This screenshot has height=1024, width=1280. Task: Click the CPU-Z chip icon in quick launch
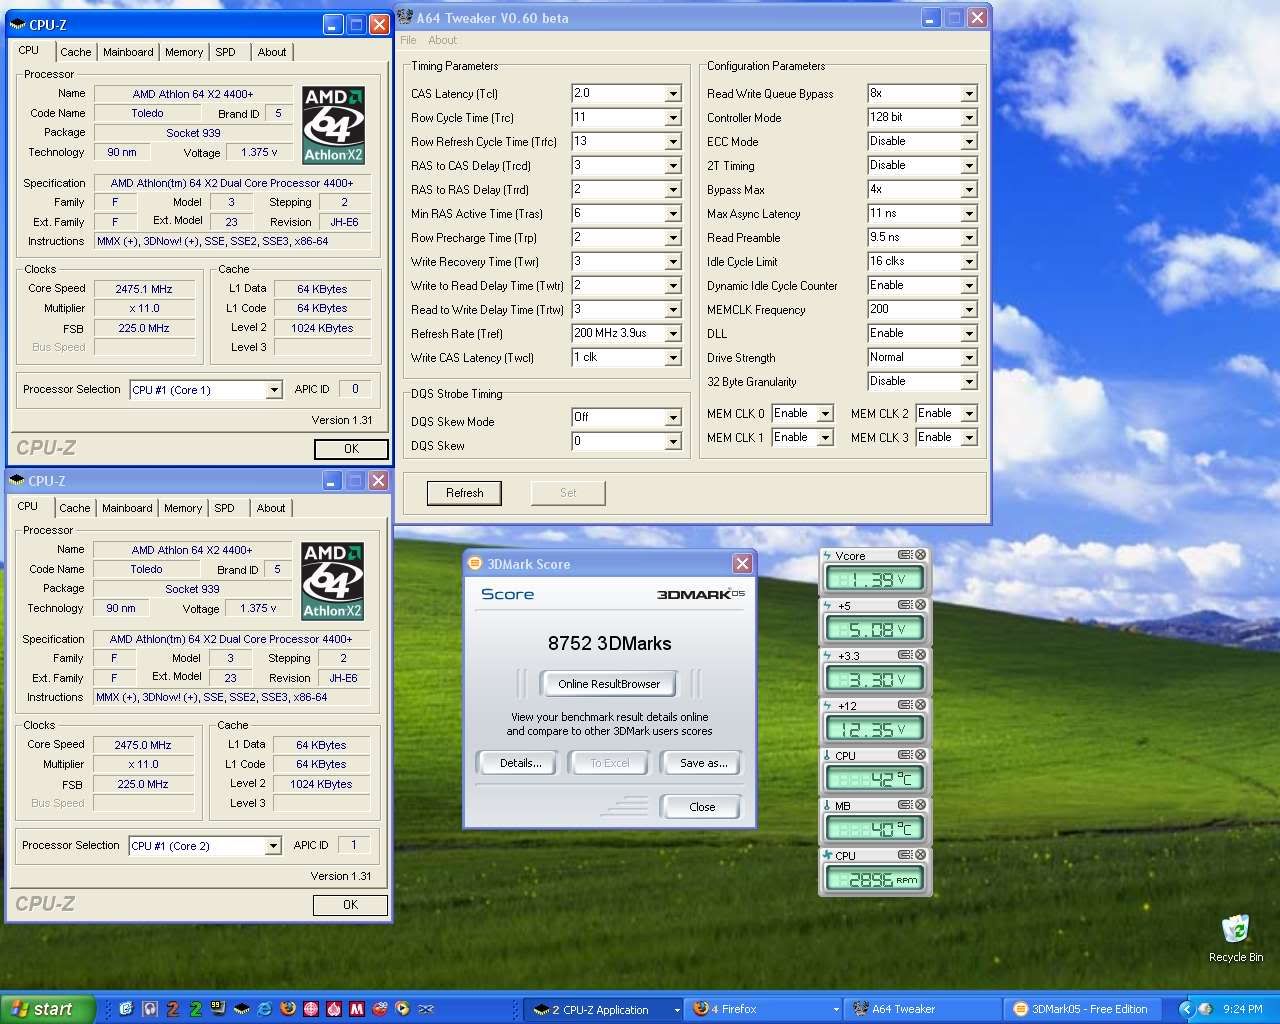(x=242, y=1009)
